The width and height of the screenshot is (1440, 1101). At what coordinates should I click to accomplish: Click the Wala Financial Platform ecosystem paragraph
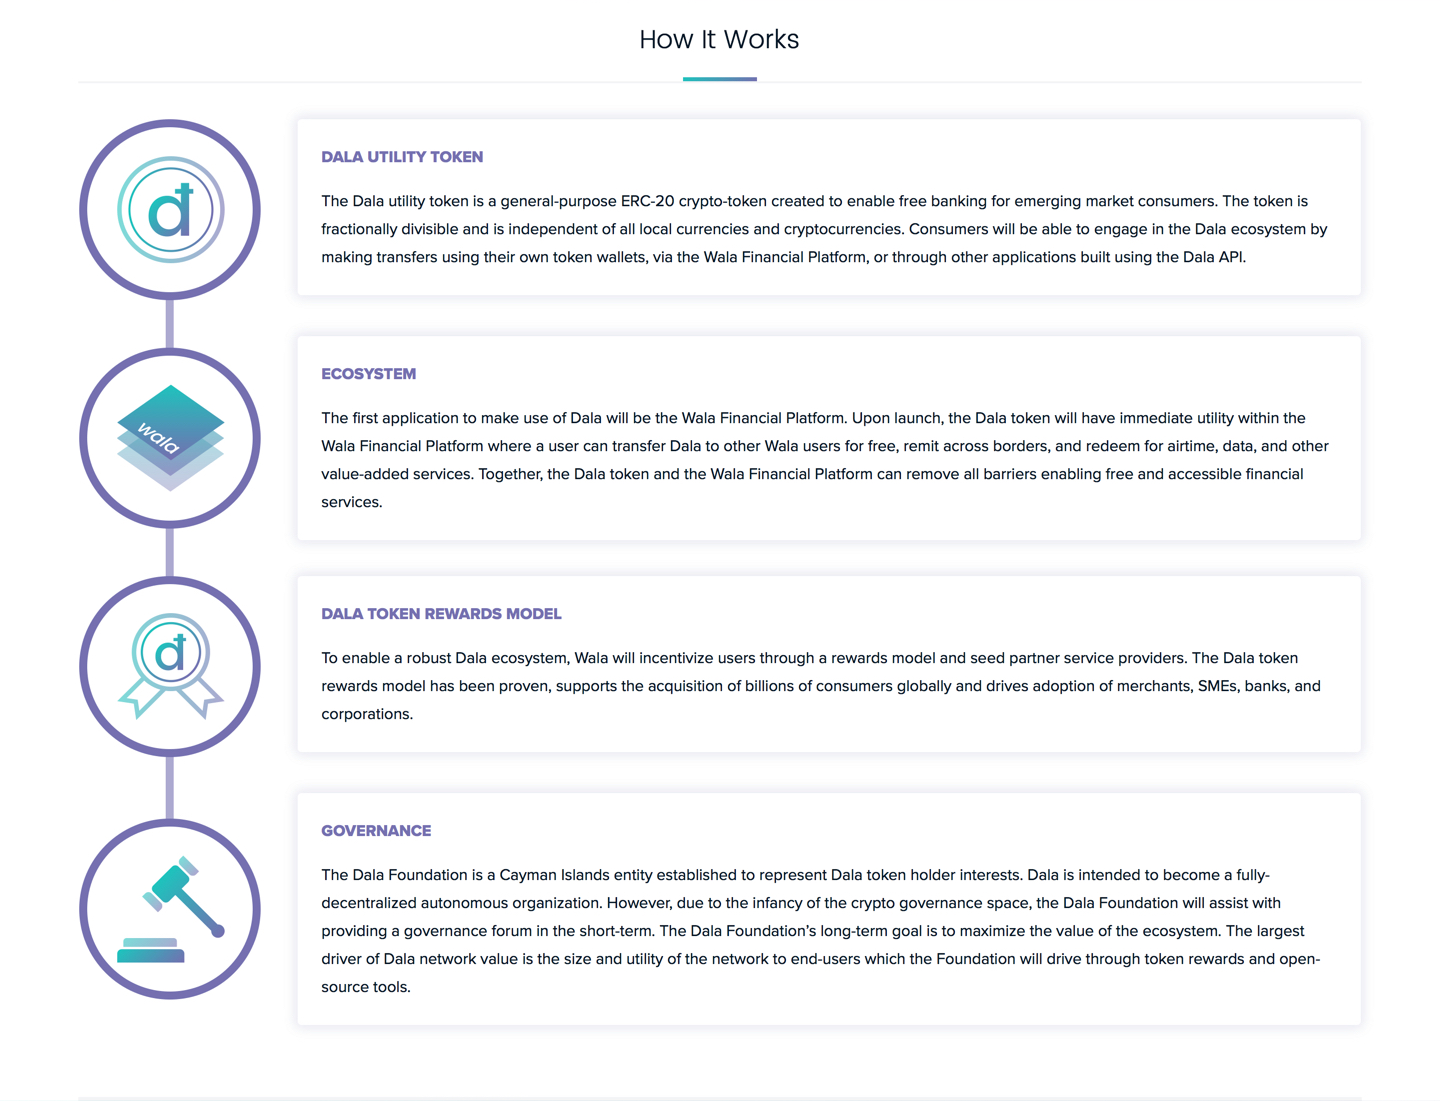[x=825, y=460]
